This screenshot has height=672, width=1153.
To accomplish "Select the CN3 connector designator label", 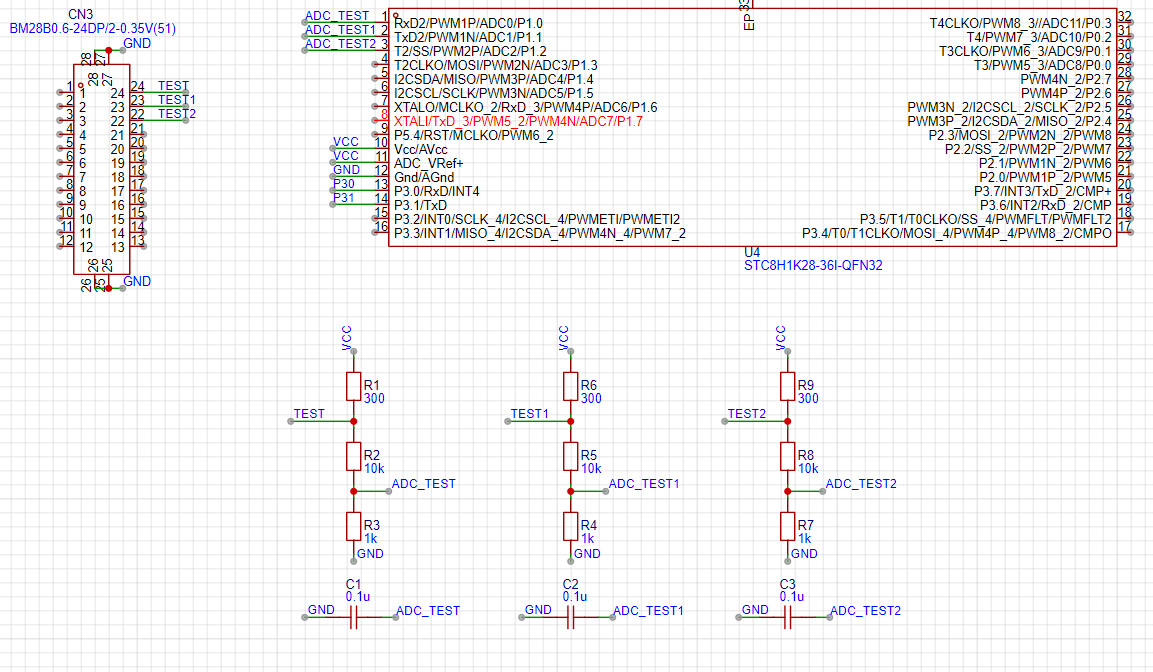I will click(80, 15).
